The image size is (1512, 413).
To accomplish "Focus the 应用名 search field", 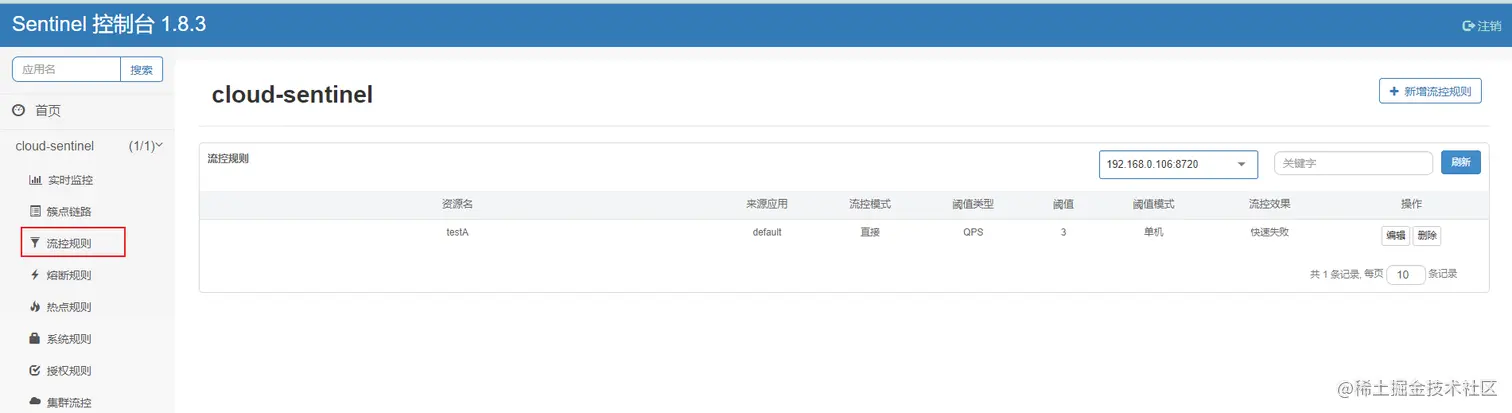I will pos(66,69).
